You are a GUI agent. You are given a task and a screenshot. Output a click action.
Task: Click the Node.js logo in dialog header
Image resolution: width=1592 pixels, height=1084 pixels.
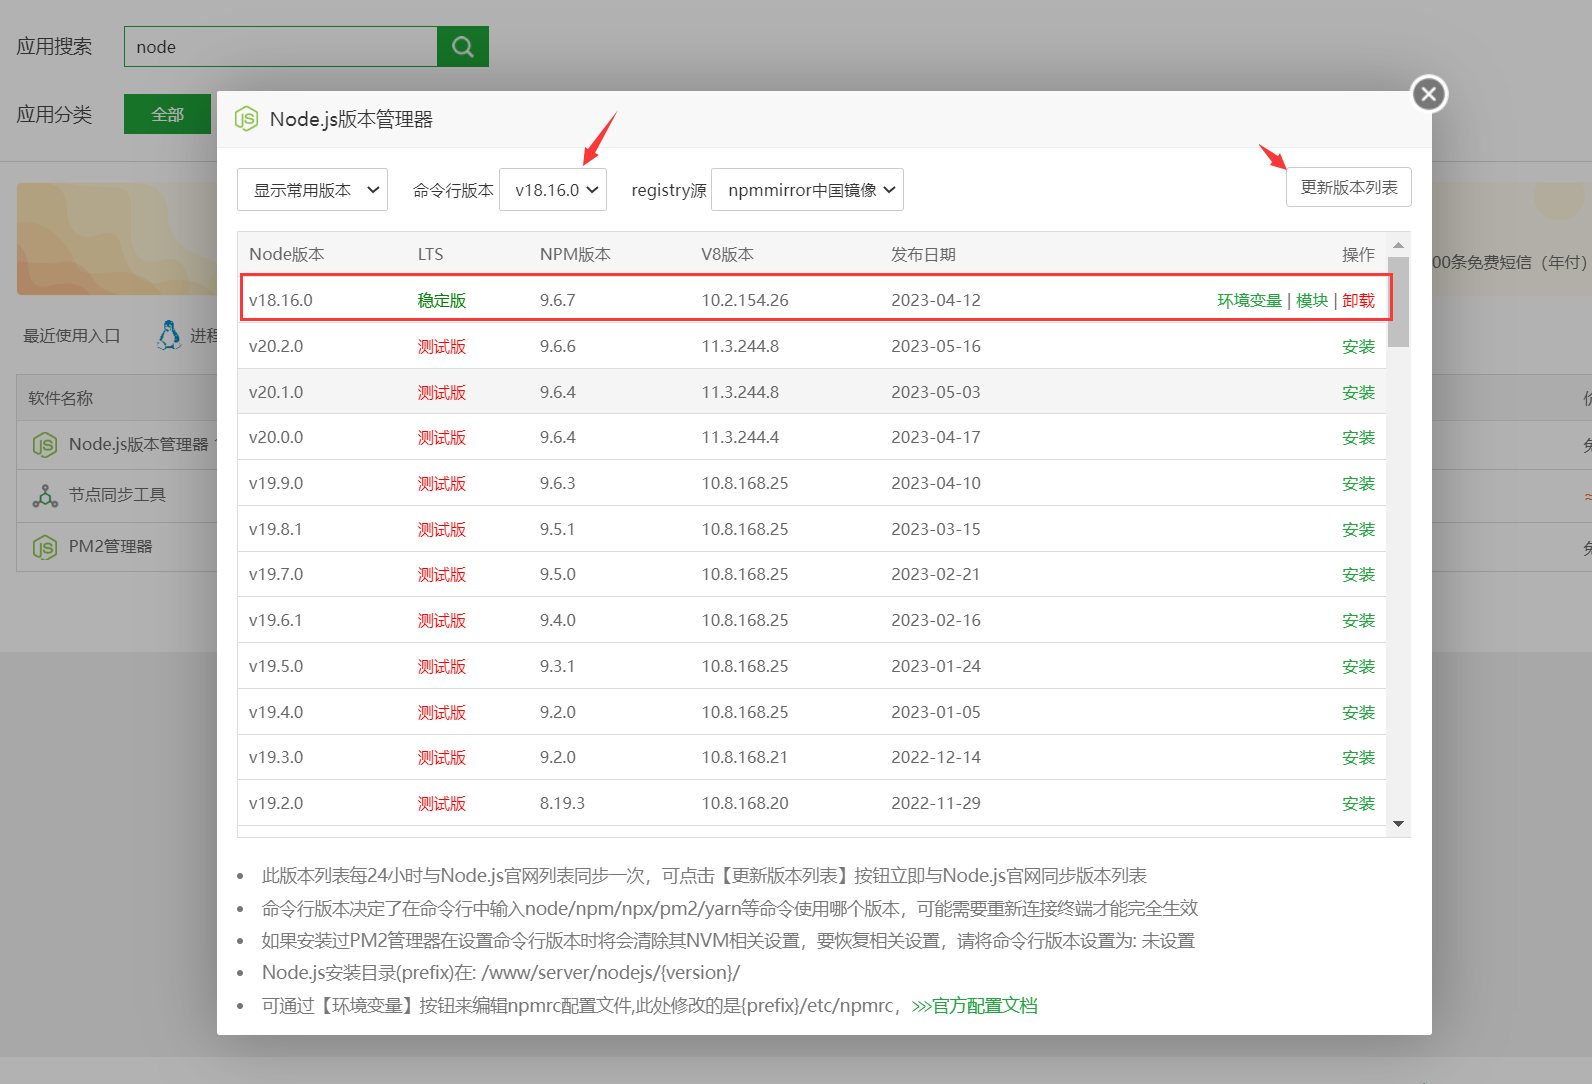246,119
